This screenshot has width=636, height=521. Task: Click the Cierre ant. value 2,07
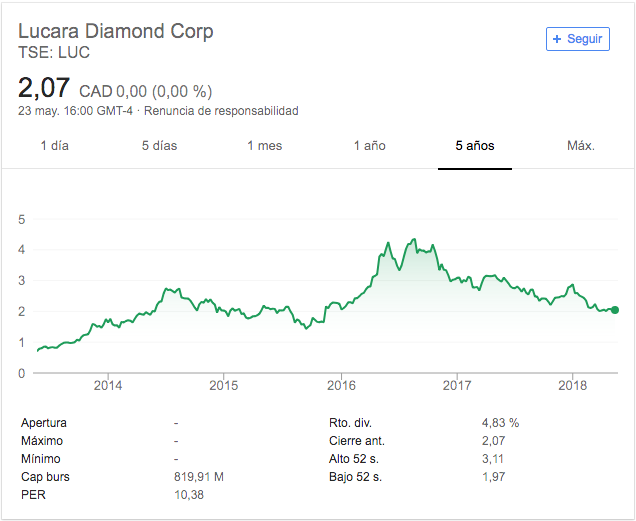tap(493, 441)
